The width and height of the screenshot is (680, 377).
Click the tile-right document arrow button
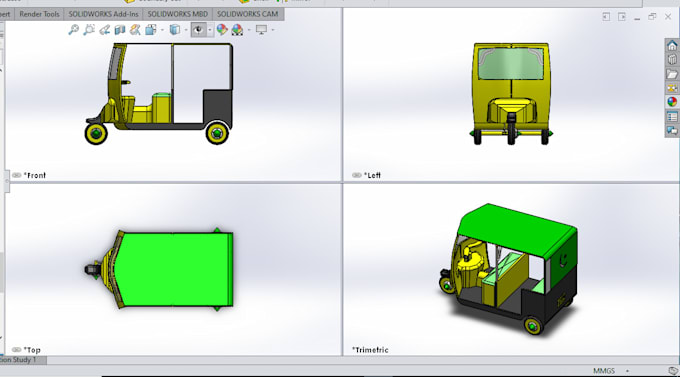click(x=622, y=16)
